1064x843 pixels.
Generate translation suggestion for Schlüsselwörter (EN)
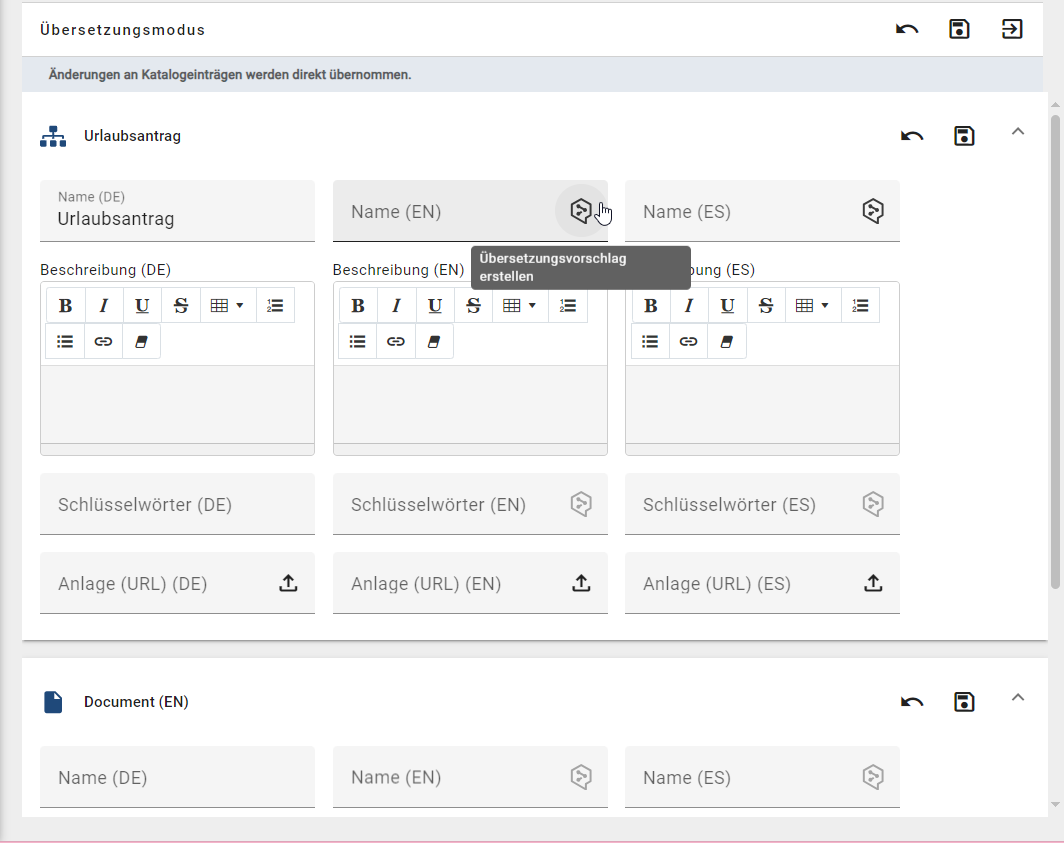581,503
